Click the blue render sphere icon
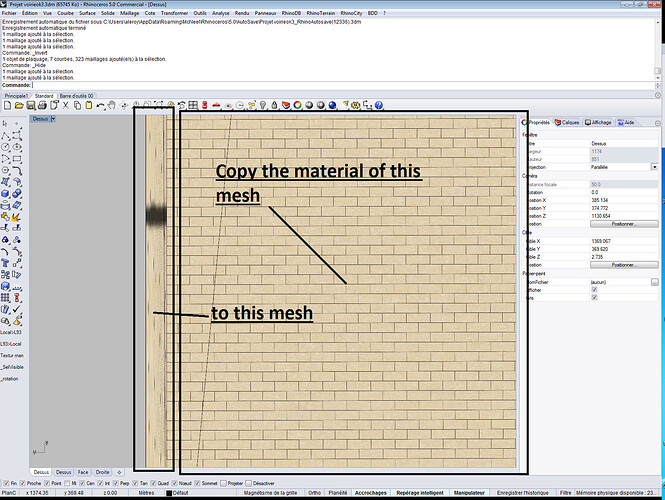This screenshot has width=665, height=500. click(332, 105)
